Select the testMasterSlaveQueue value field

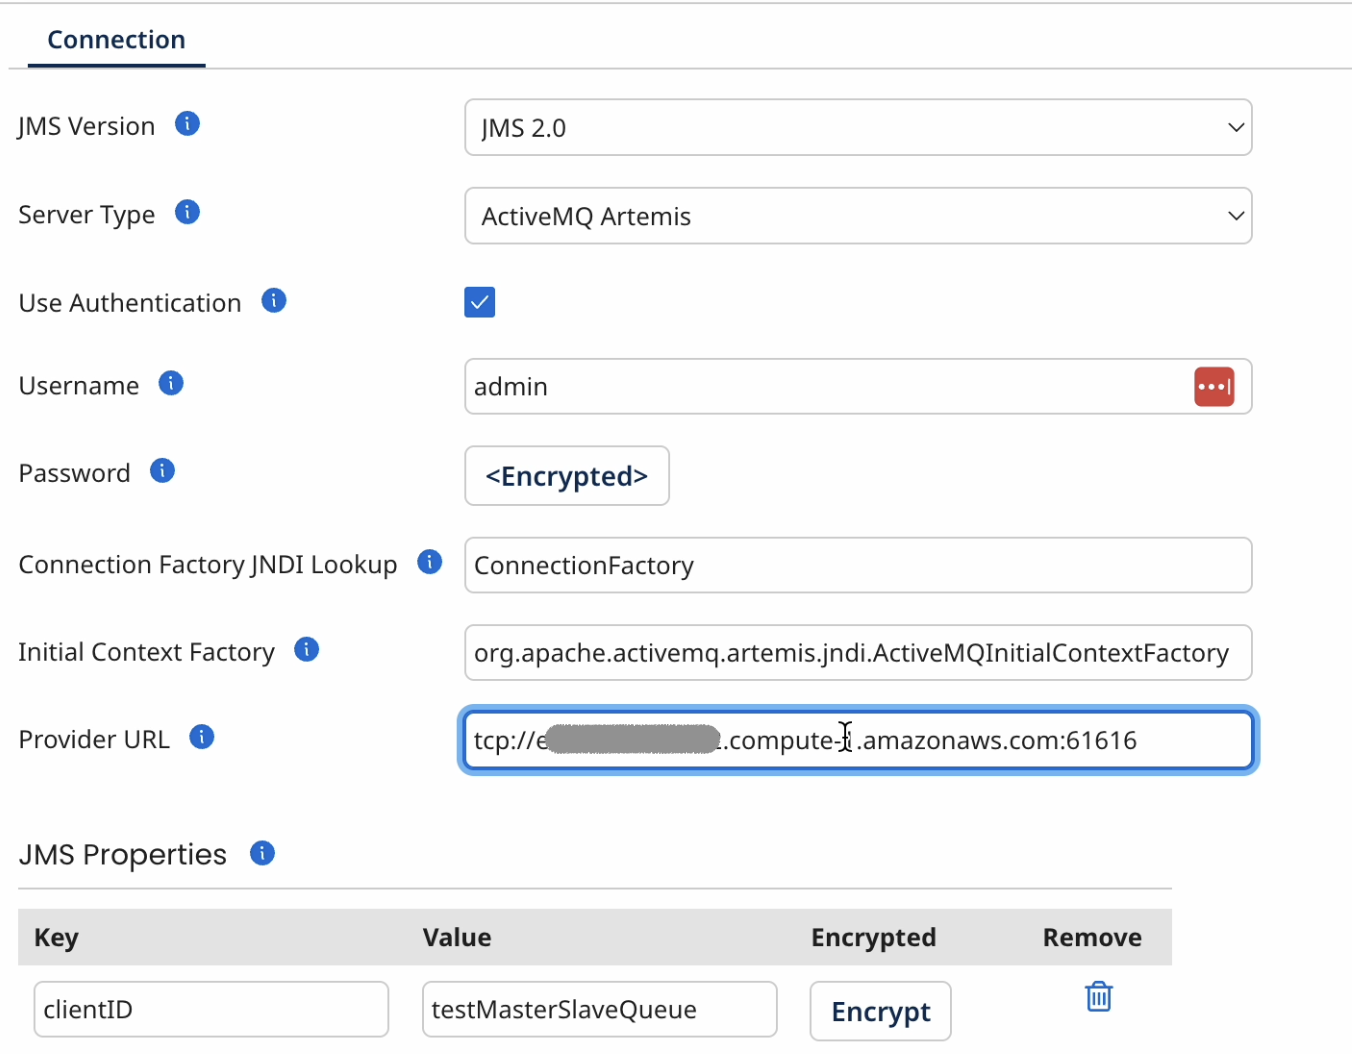(x=599, y=1010)
